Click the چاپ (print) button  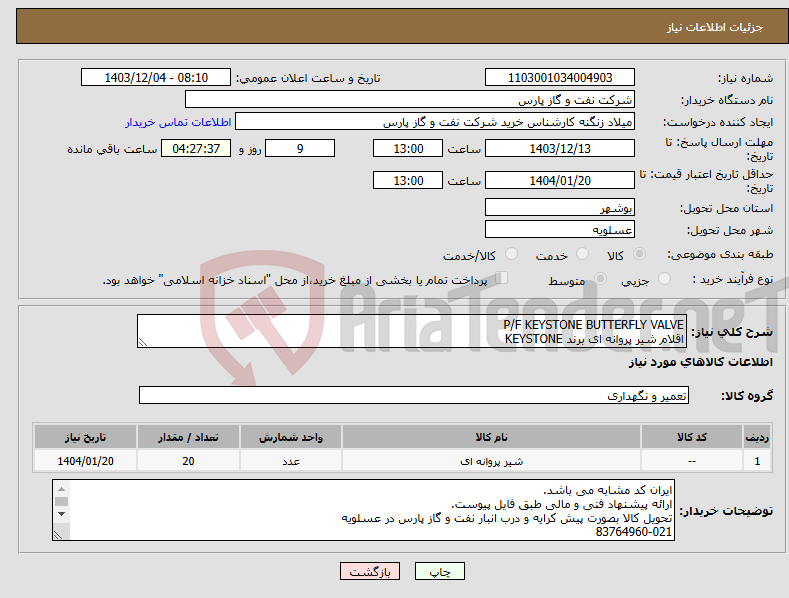[439, 571]
